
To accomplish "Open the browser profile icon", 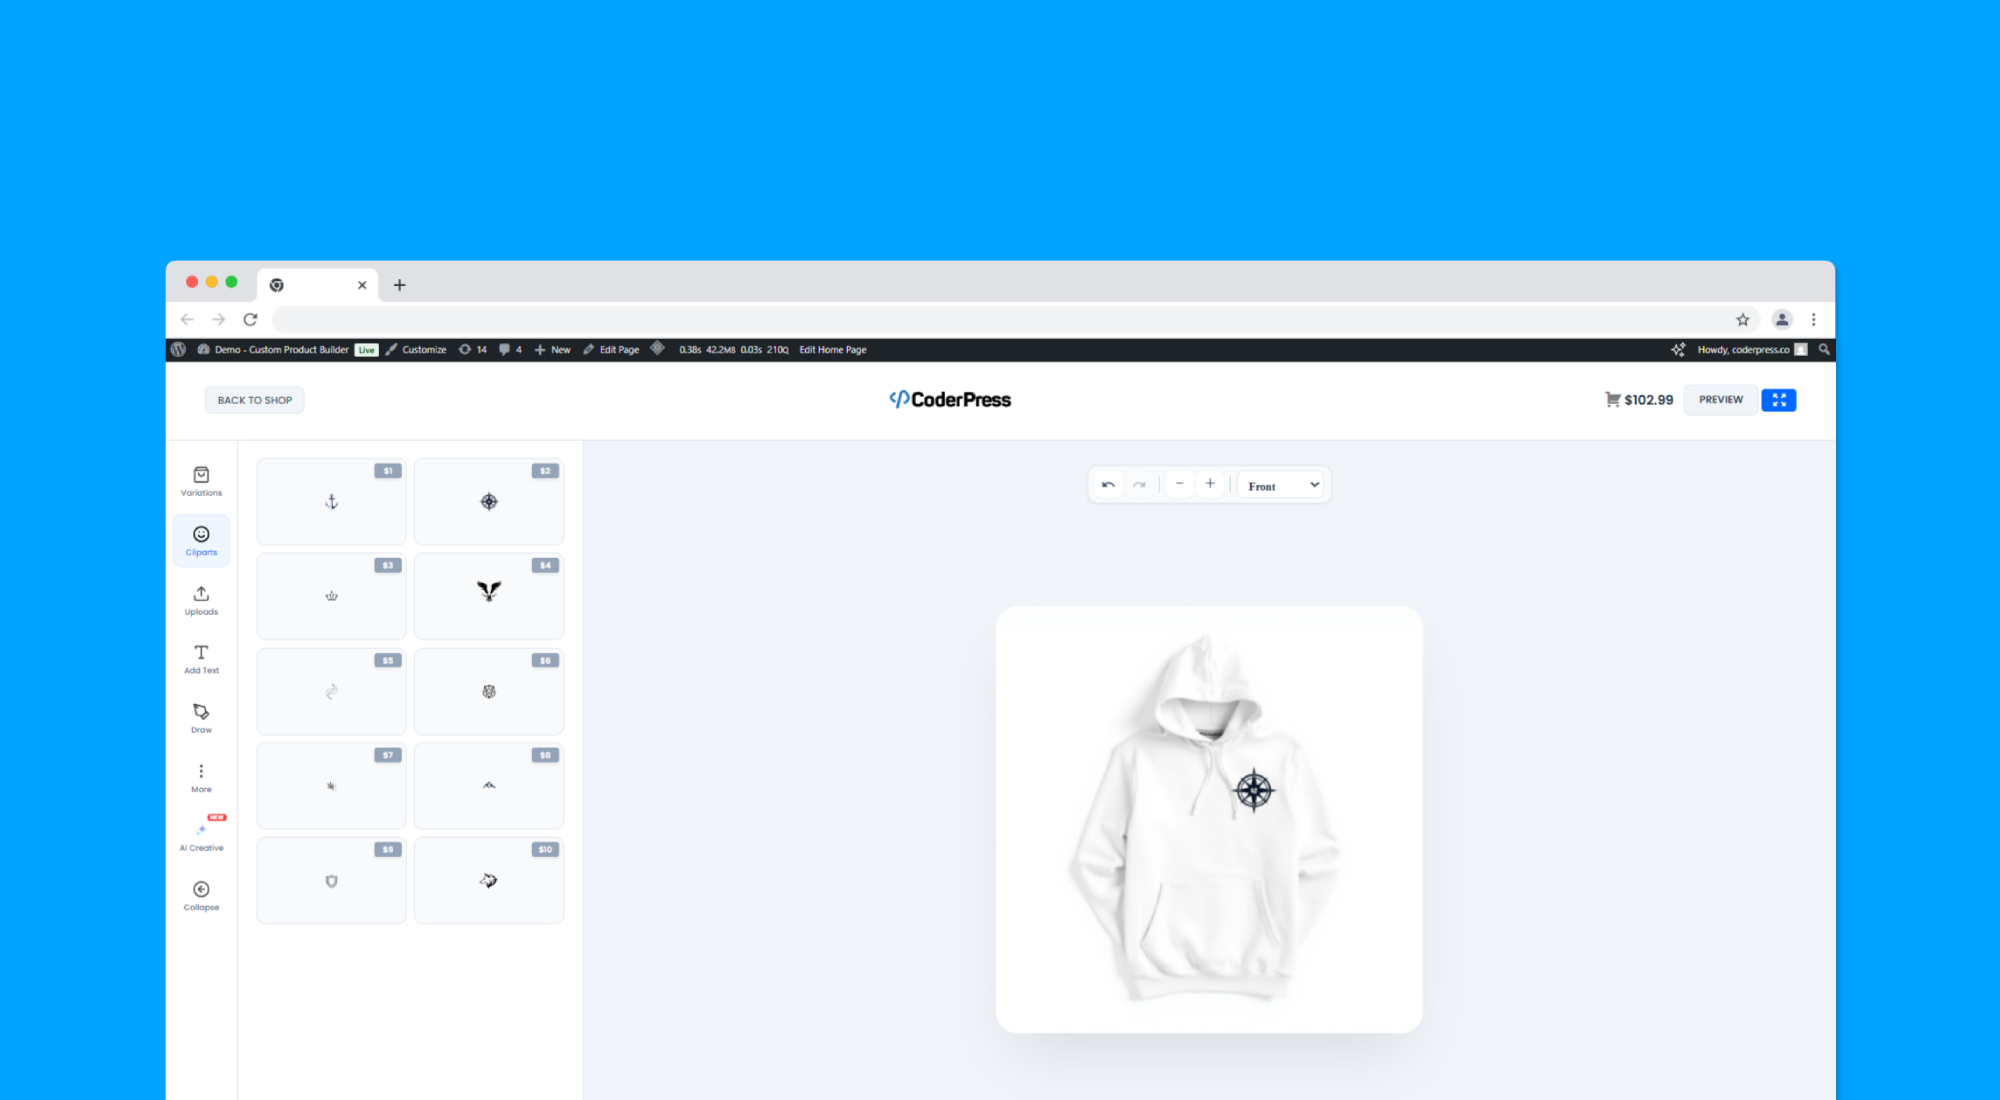I will coord(1782,319).
